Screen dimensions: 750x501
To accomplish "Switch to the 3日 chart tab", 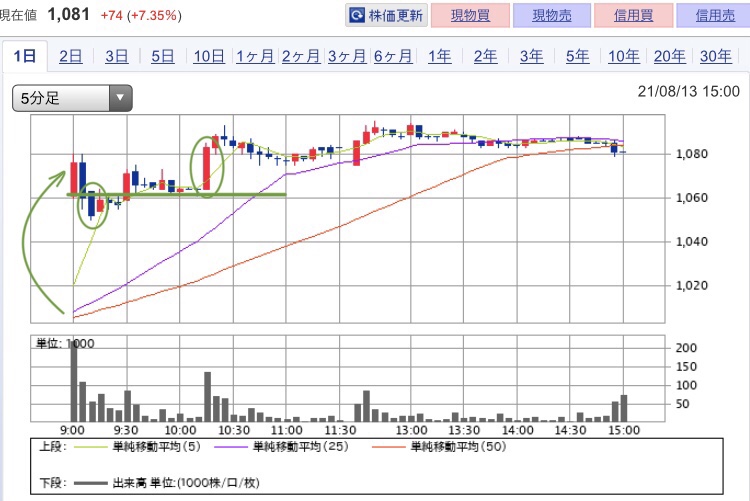I will pyautogui.click(x=116, y=56).
